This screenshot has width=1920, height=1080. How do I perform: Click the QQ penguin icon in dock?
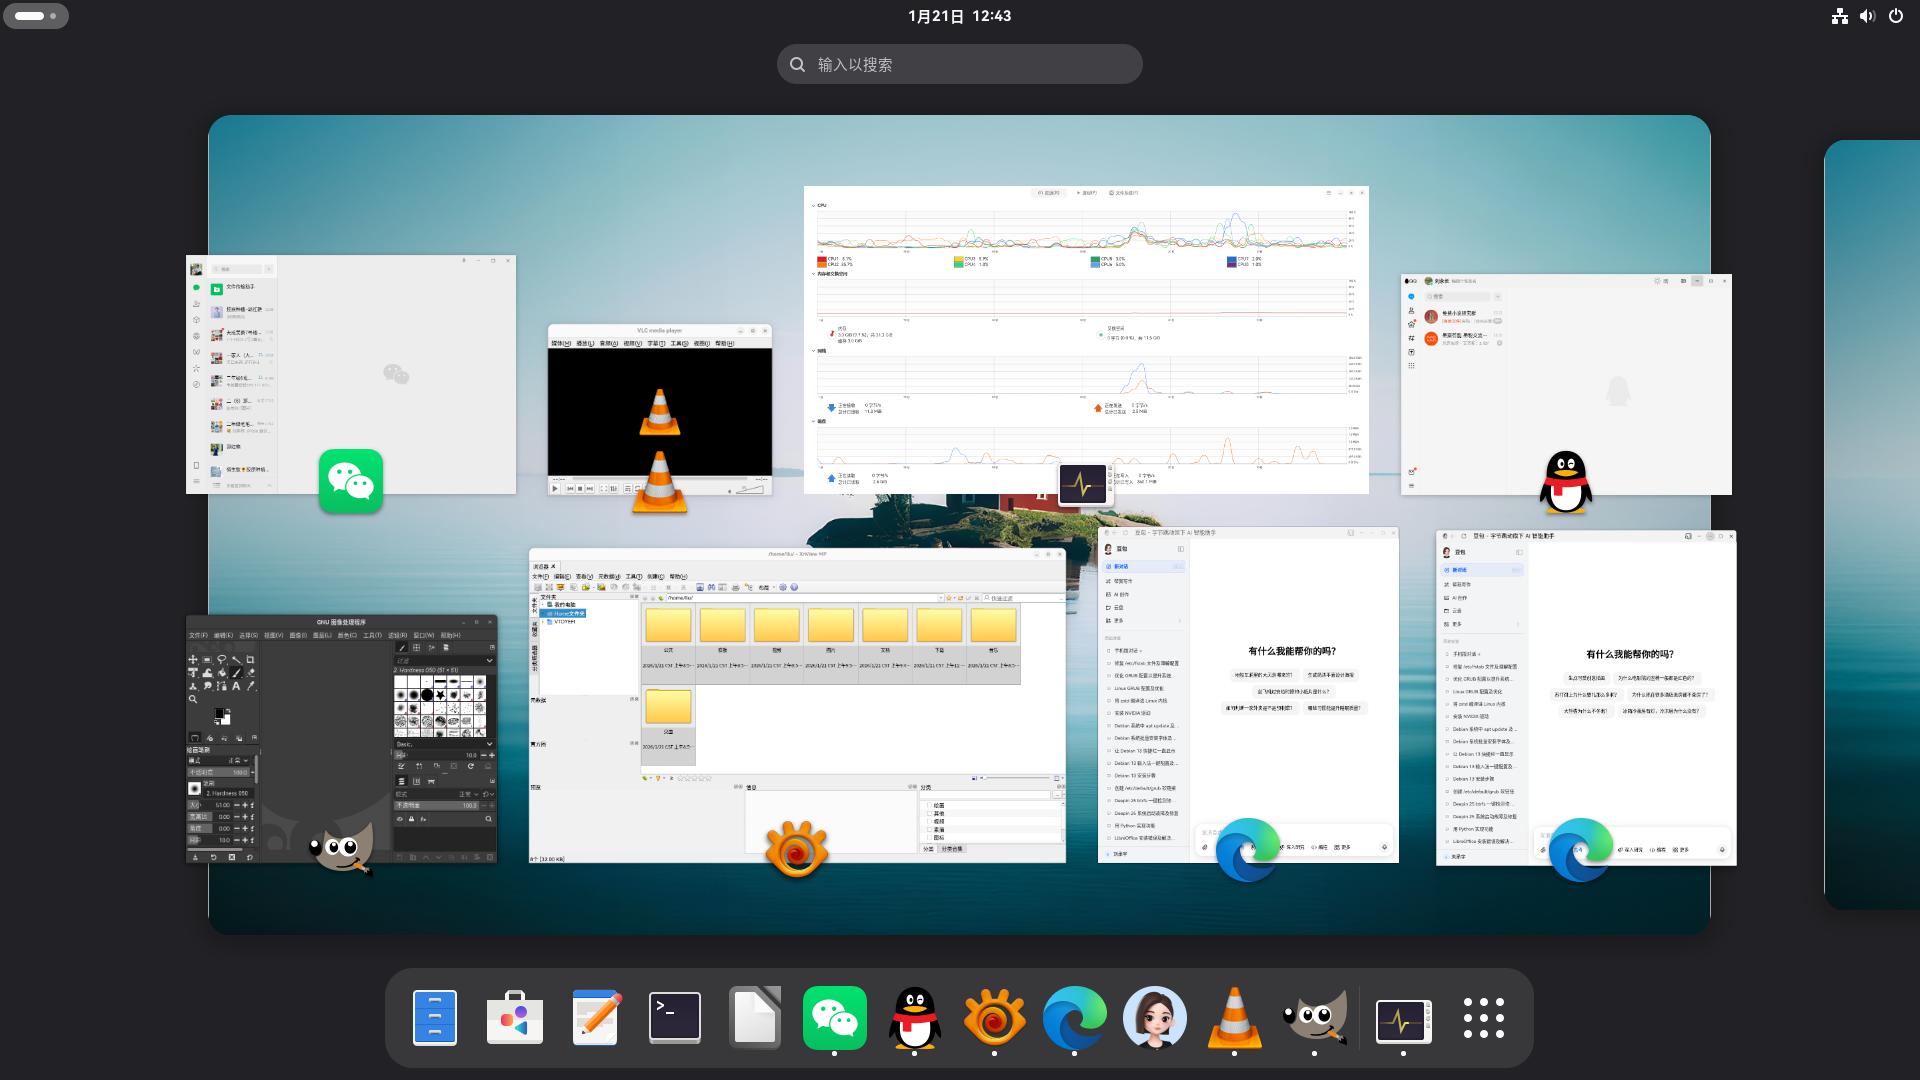(914, 1018)
